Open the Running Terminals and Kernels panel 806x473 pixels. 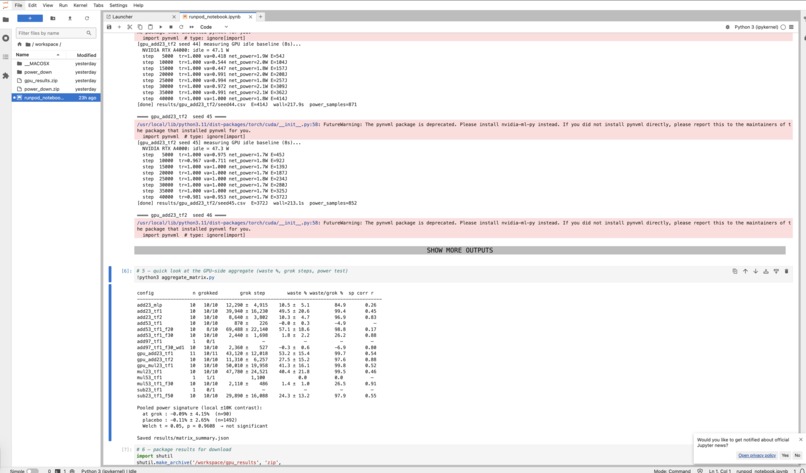6,38
